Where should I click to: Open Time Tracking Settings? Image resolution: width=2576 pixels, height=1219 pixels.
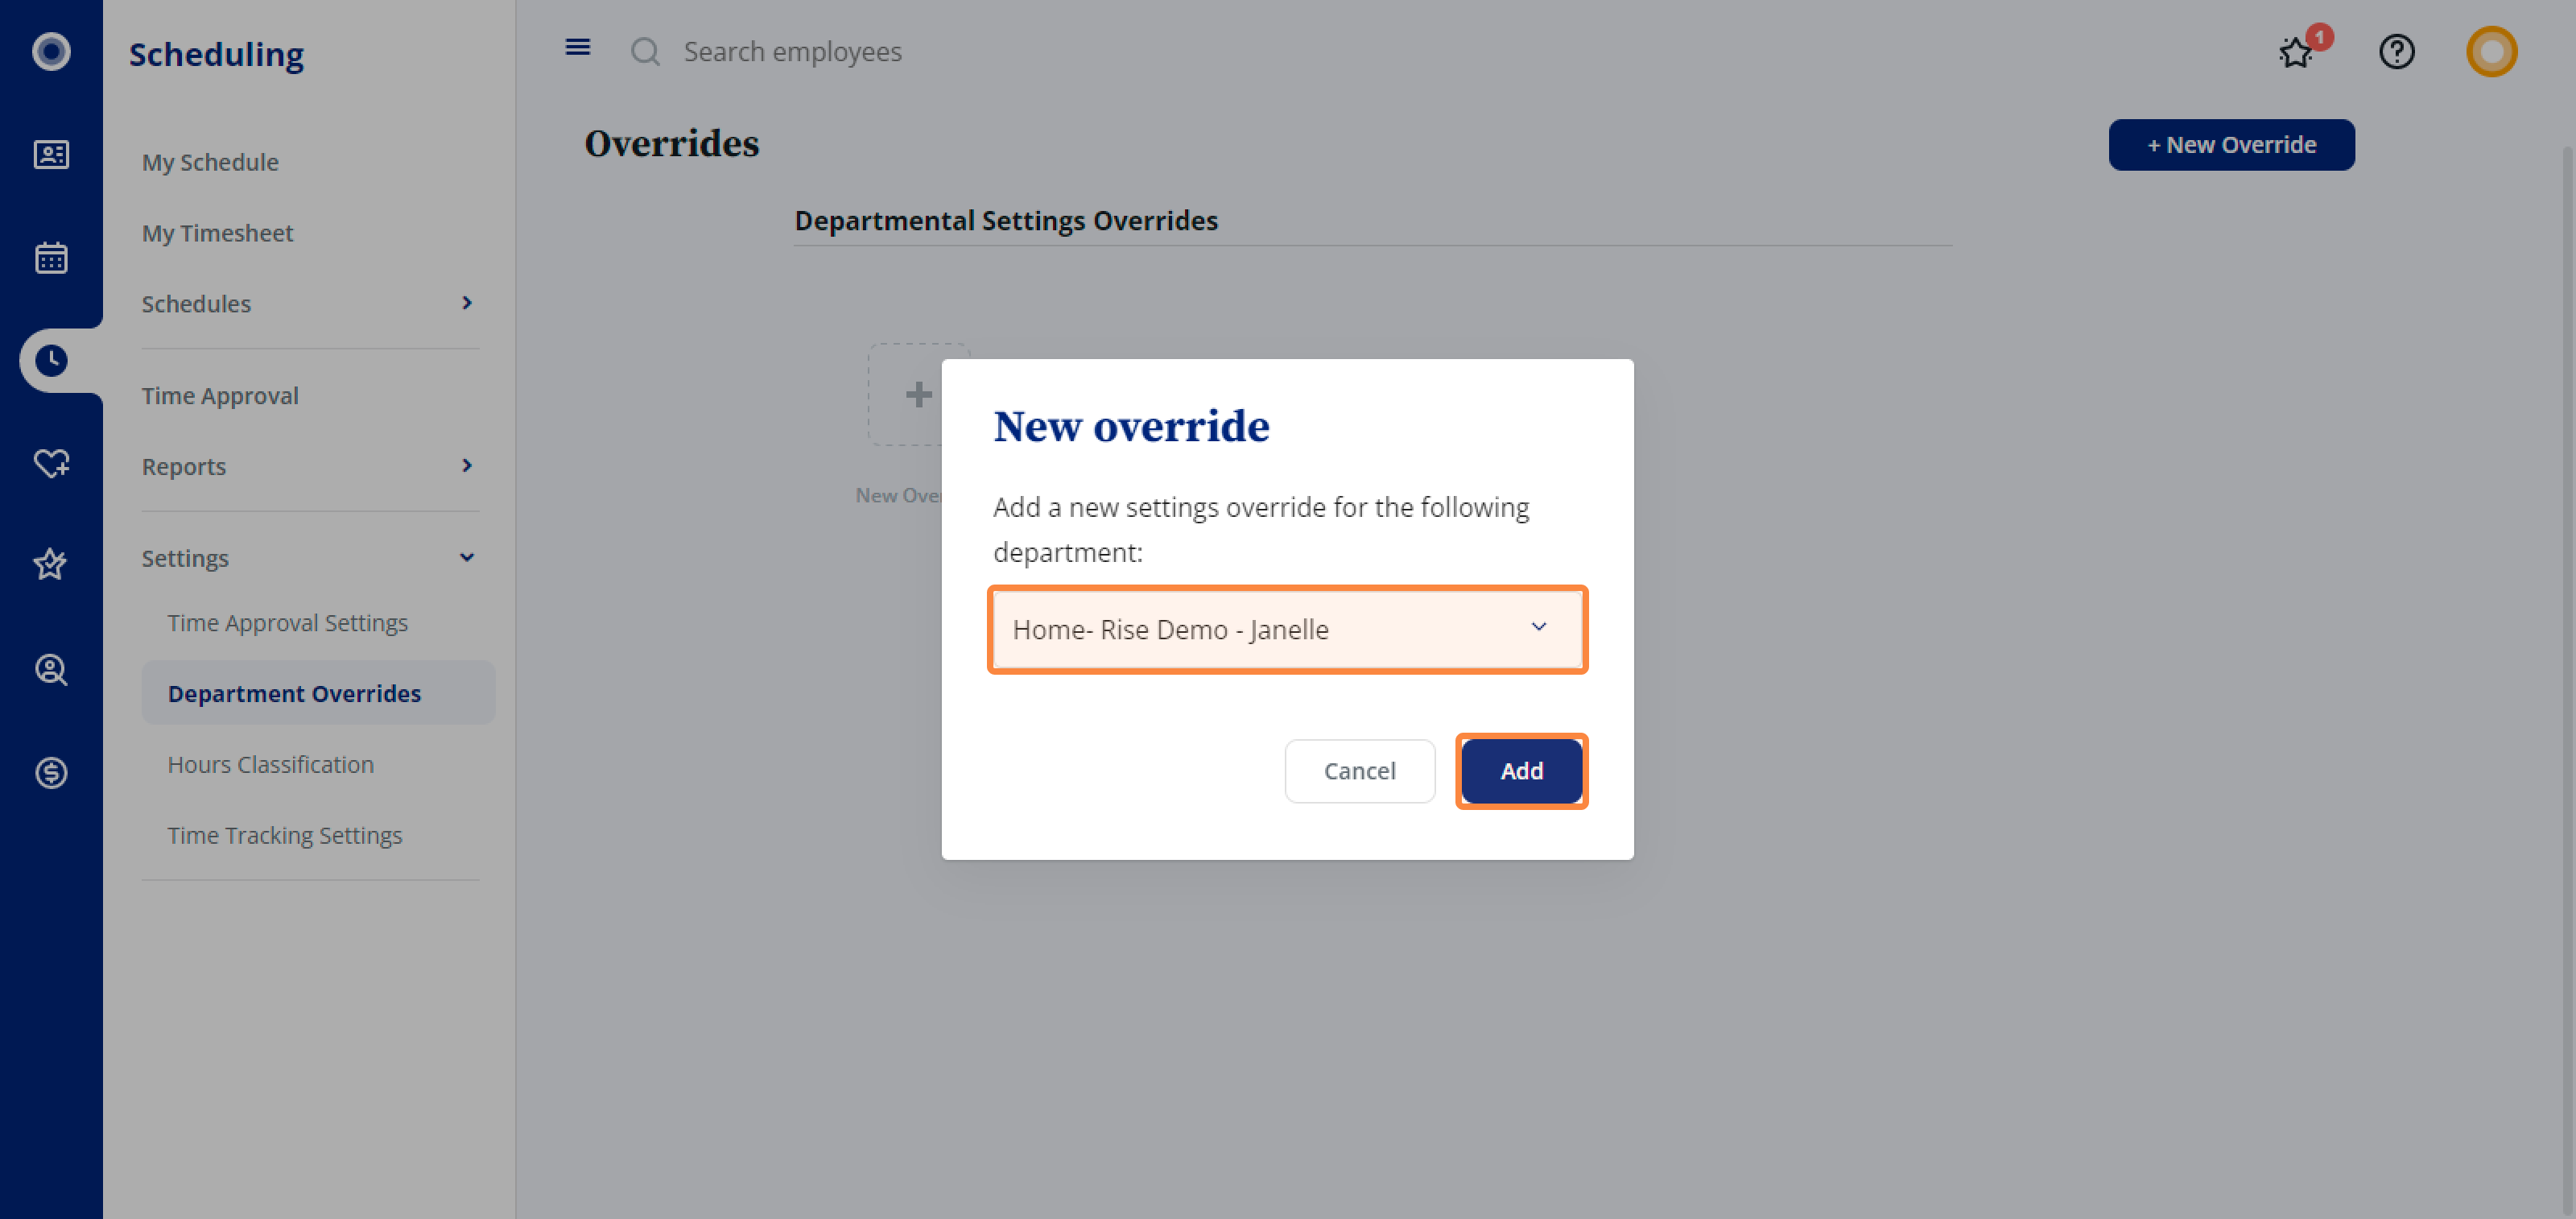tap(284, 835)
